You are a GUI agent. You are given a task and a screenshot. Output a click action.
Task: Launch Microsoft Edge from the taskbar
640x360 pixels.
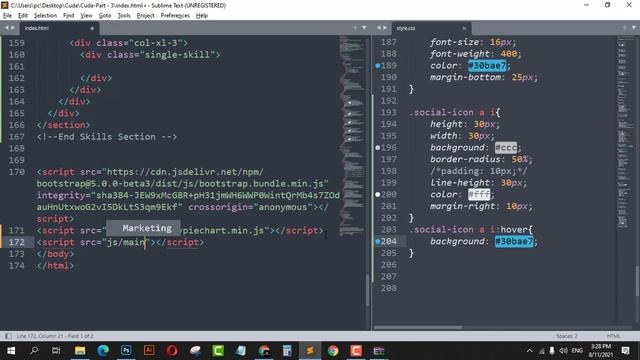(103, 351)
